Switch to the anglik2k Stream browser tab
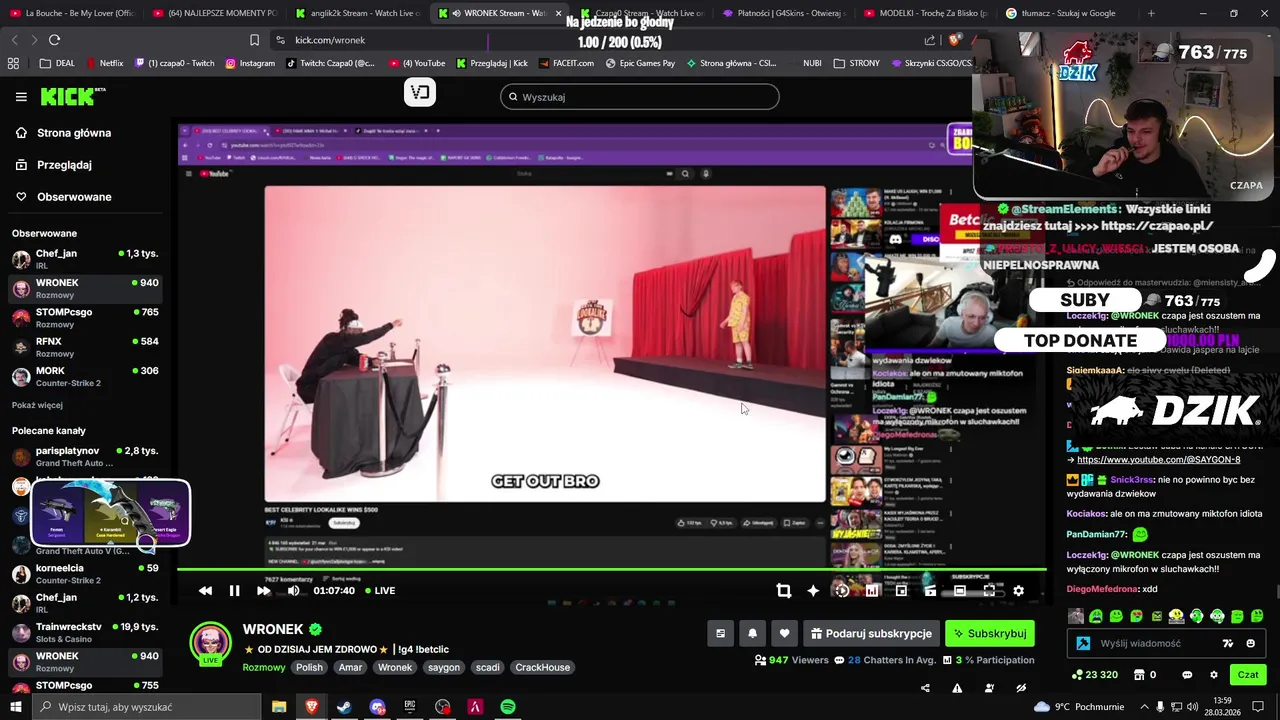This screenshot has width=1280, height=720. coord(357,13)
